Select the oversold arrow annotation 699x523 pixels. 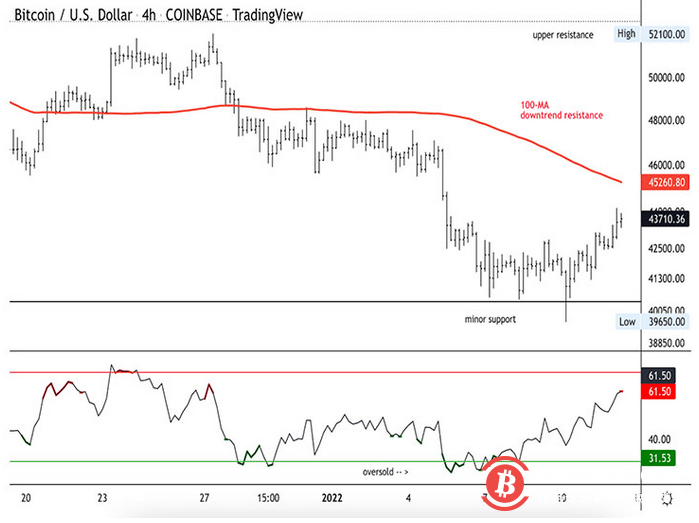point(386,470)
